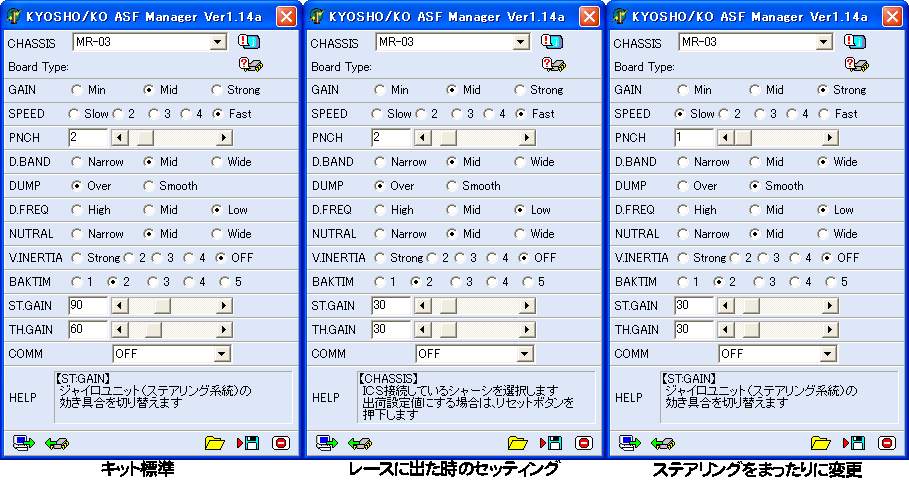Image resolution: width=909 pixels, height=480 pixels.
Task: Close the right ASF Manager window
Action: (893, 17)
